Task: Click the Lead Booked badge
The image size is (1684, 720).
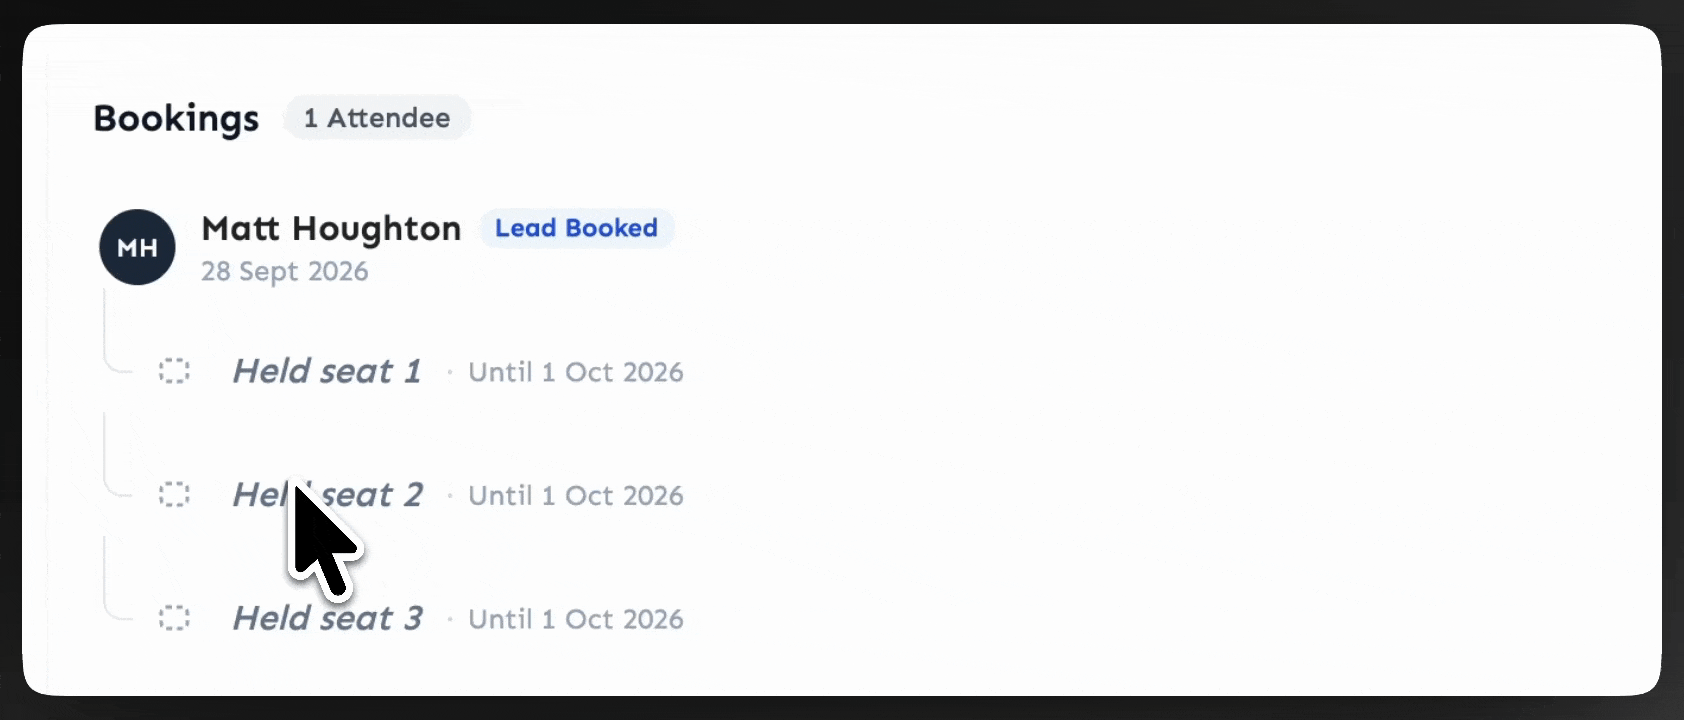Action: 577,228
